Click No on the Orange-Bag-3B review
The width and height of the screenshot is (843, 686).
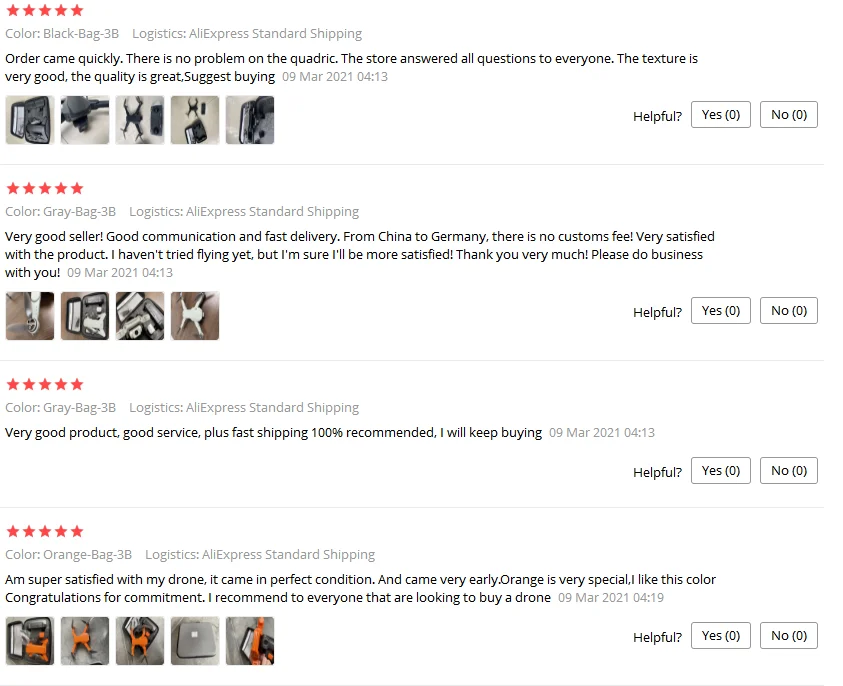click(789, 635)
